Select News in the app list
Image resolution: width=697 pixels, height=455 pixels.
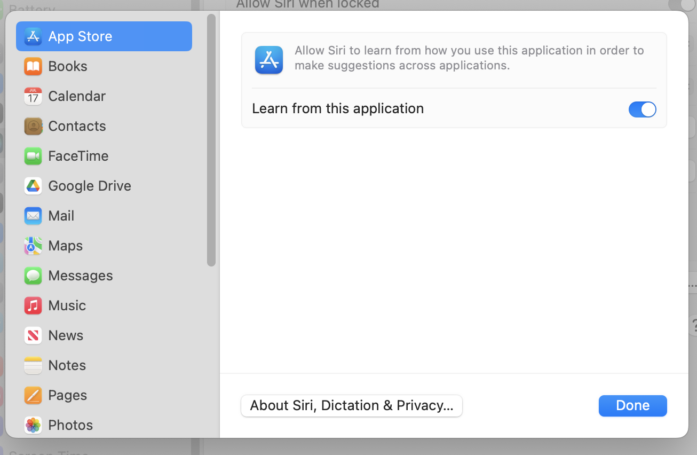point(66,336)
